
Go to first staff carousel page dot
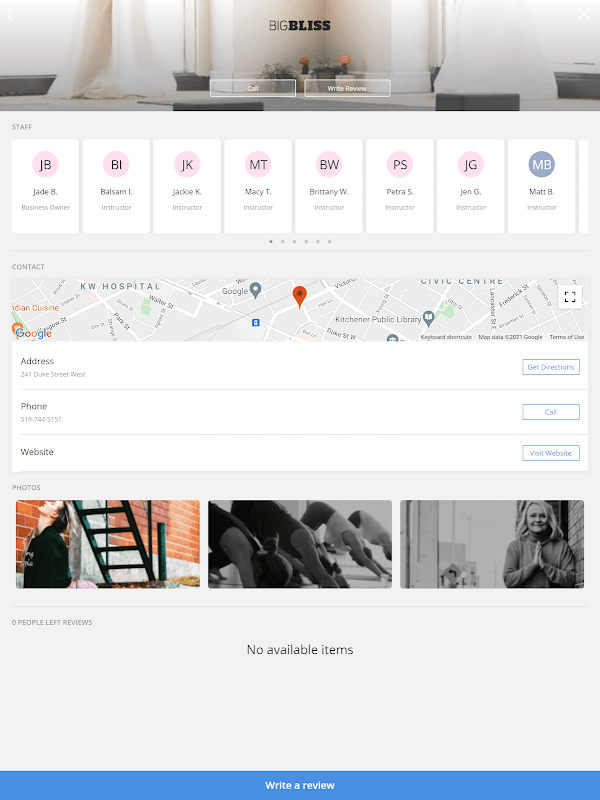coord(271,242)
